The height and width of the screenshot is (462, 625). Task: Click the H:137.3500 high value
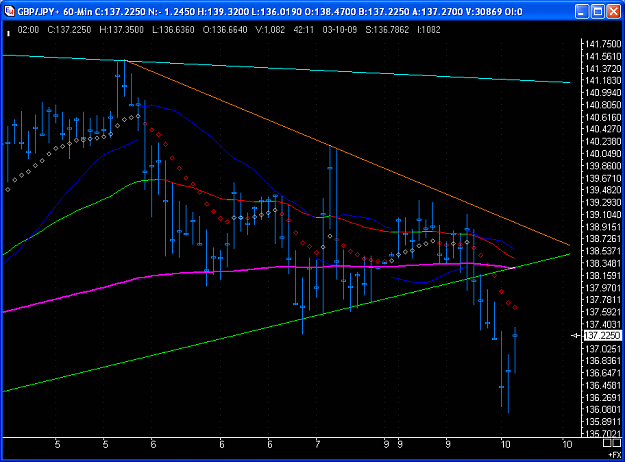(122, 30)
